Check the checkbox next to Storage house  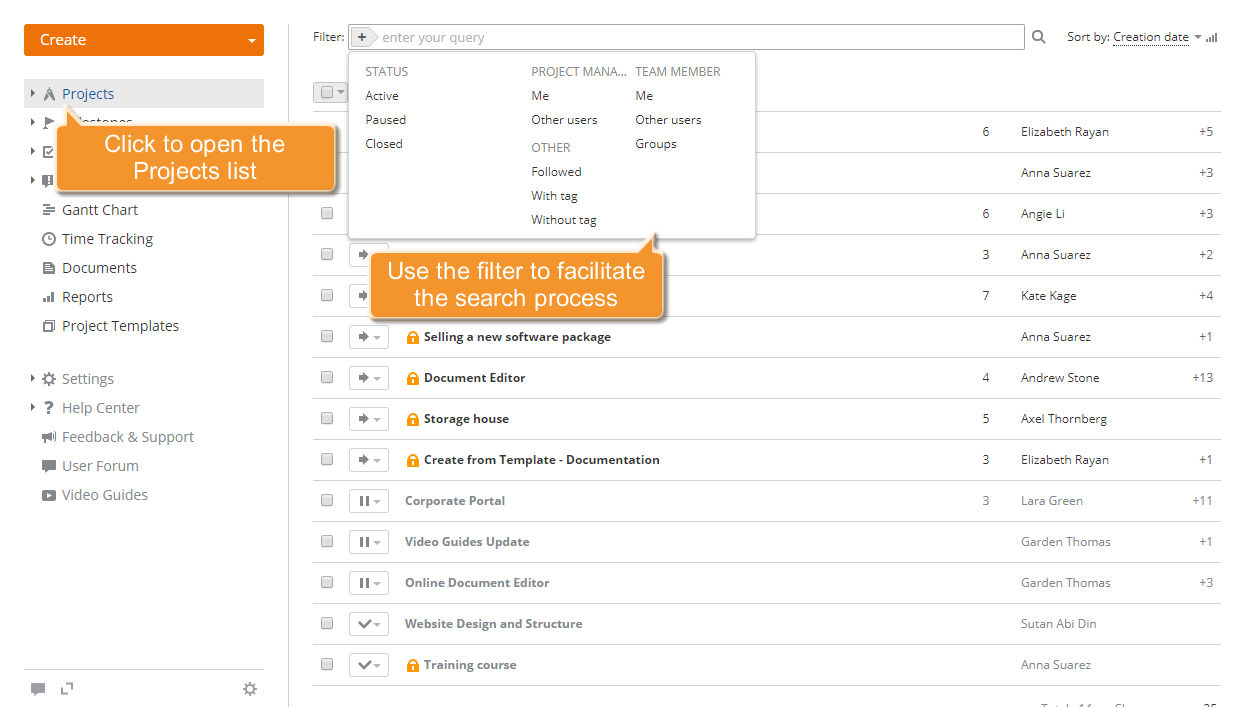pos(327,418)
